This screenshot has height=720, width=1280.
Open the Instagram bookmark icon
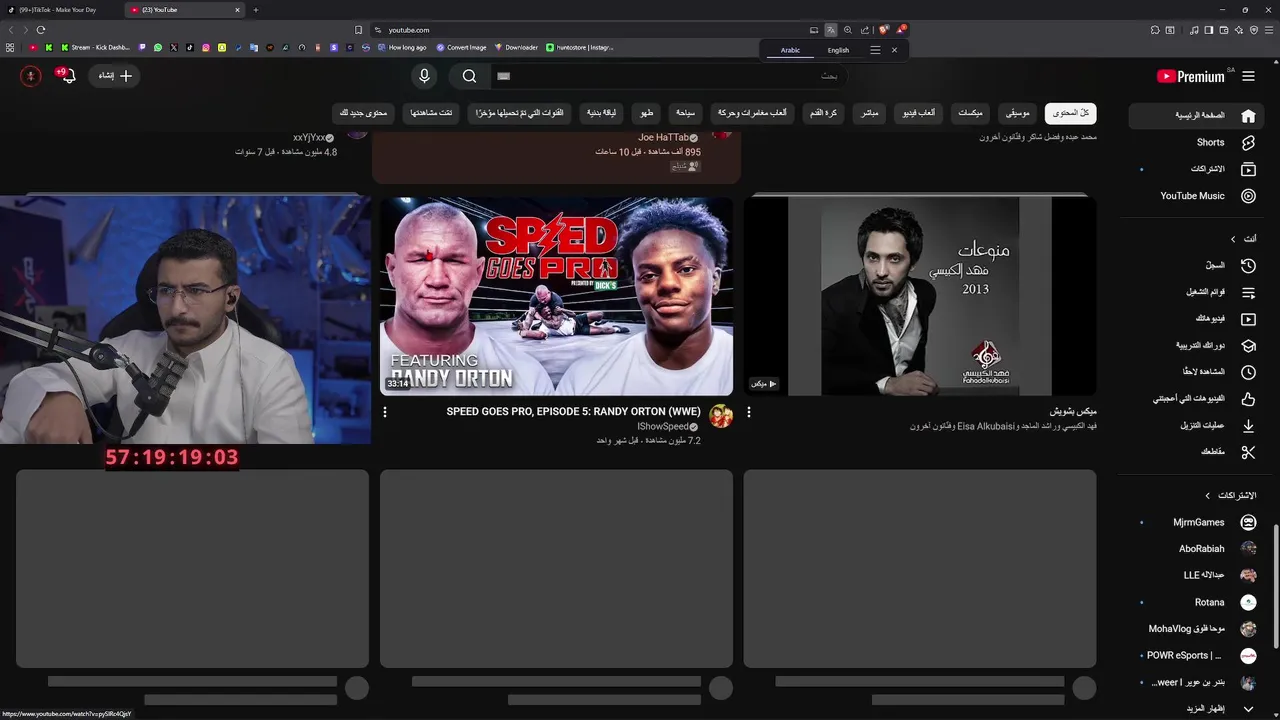coord(206,47)
